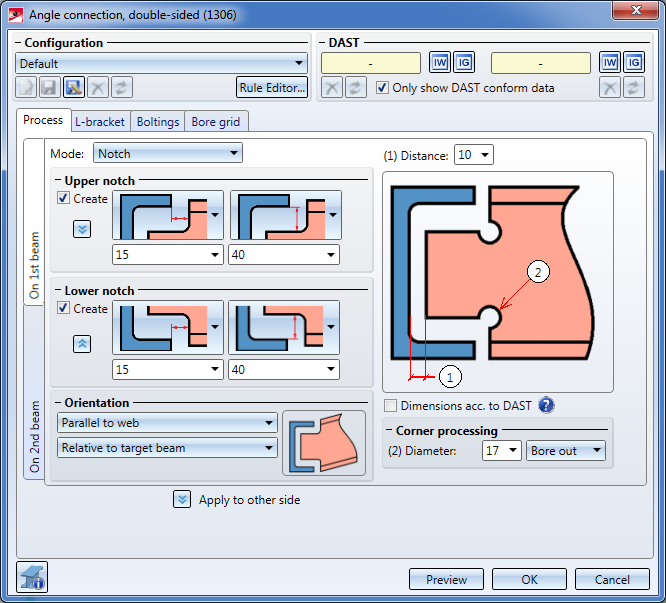Click delete icon under second DAST field
This screenshot has height=603, width=666.
(610, 87)
